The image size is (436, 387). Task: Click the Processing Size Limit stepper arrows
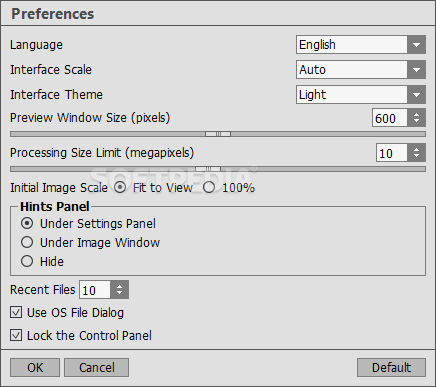coord(416,153)
